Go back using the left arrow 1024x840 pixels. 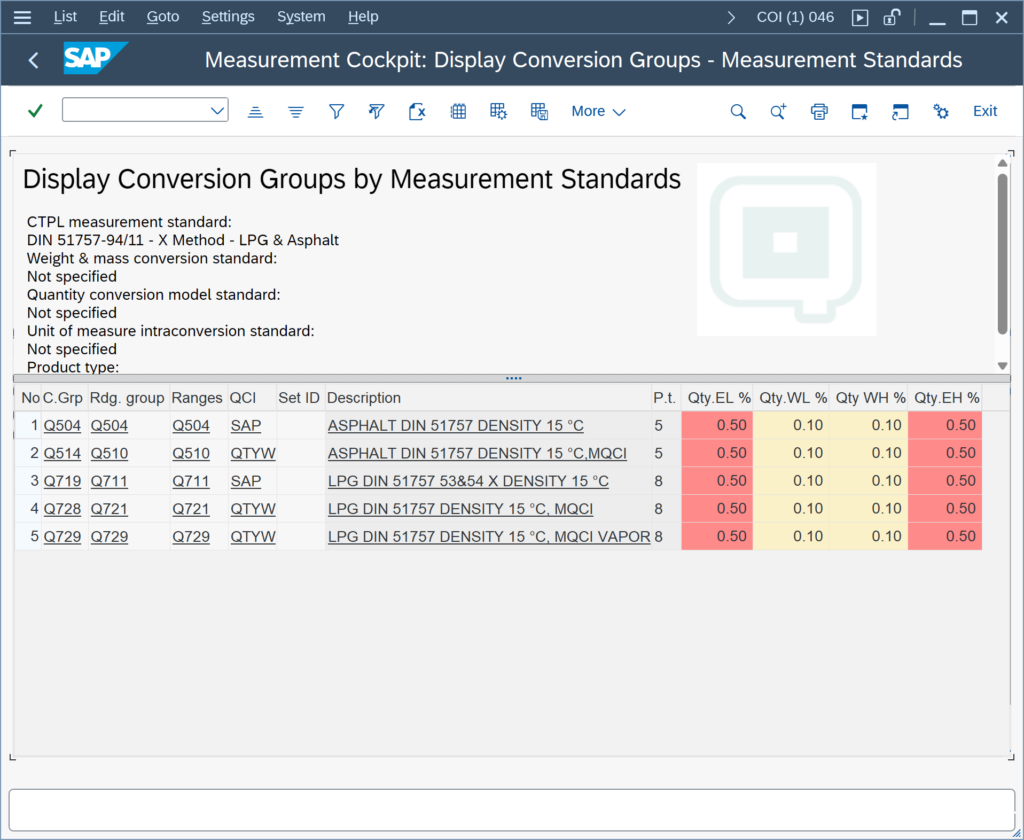tap(34, 60)
